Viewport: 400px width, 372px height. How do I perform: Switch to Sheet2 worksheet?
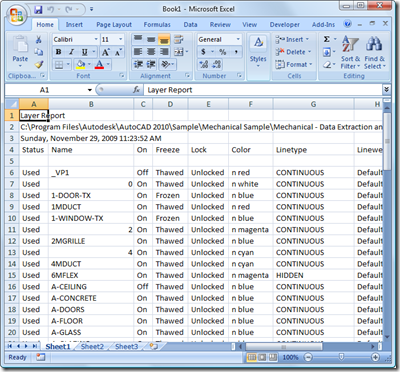coord(92,346)
